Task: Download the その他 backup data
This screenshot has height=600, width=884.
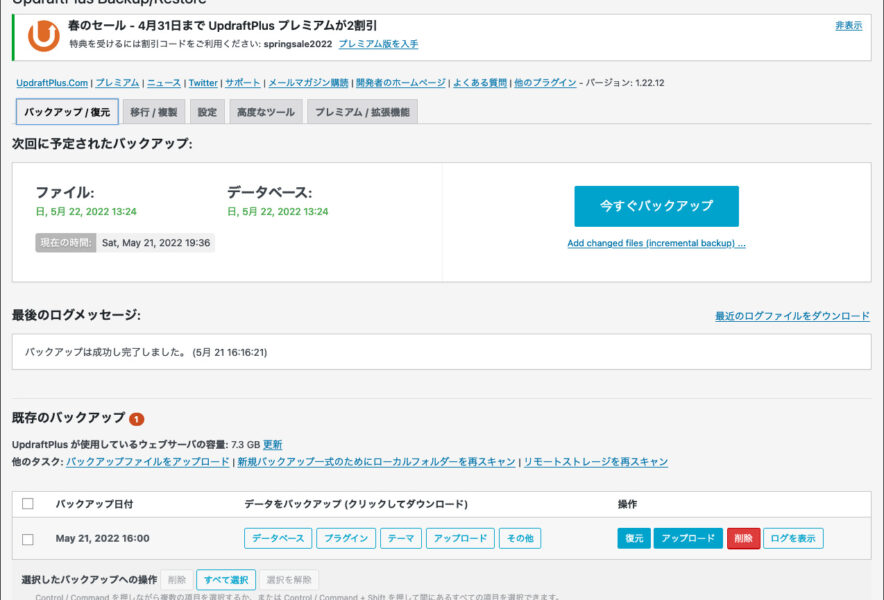Action: [520, 539]
